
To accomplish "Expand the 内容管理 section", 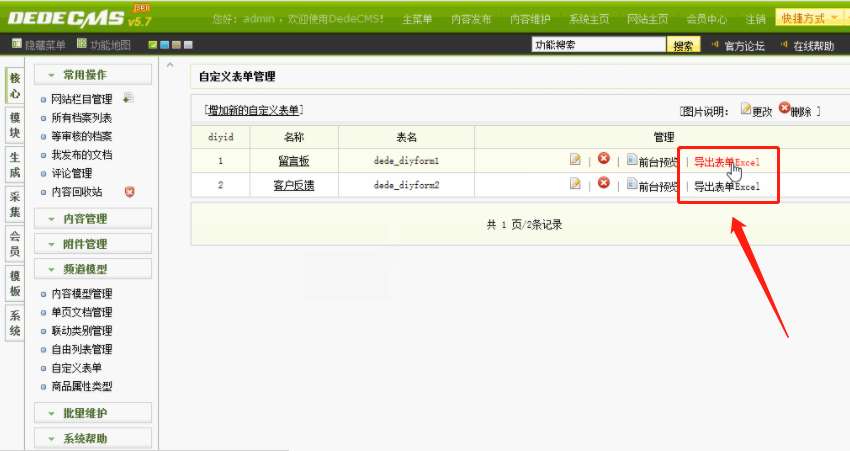I will point(93,218).
